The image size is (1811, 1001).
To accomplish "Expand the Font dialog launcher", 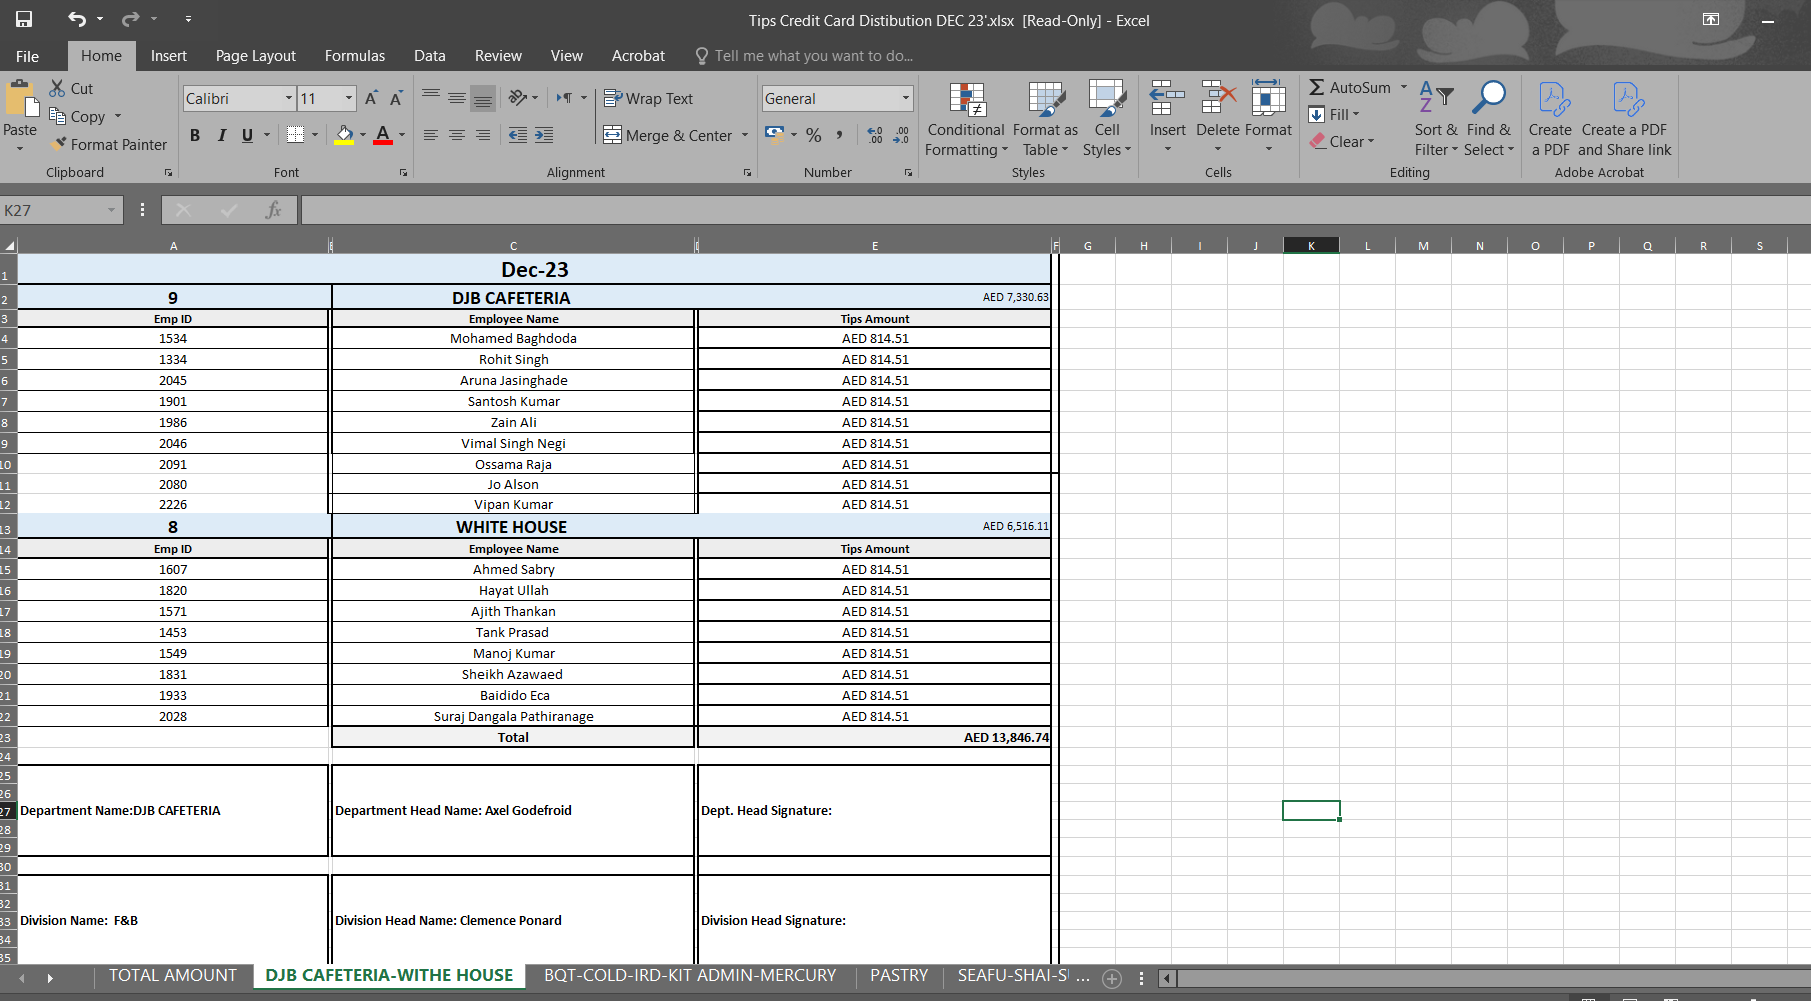I will (x=403, y=173).
